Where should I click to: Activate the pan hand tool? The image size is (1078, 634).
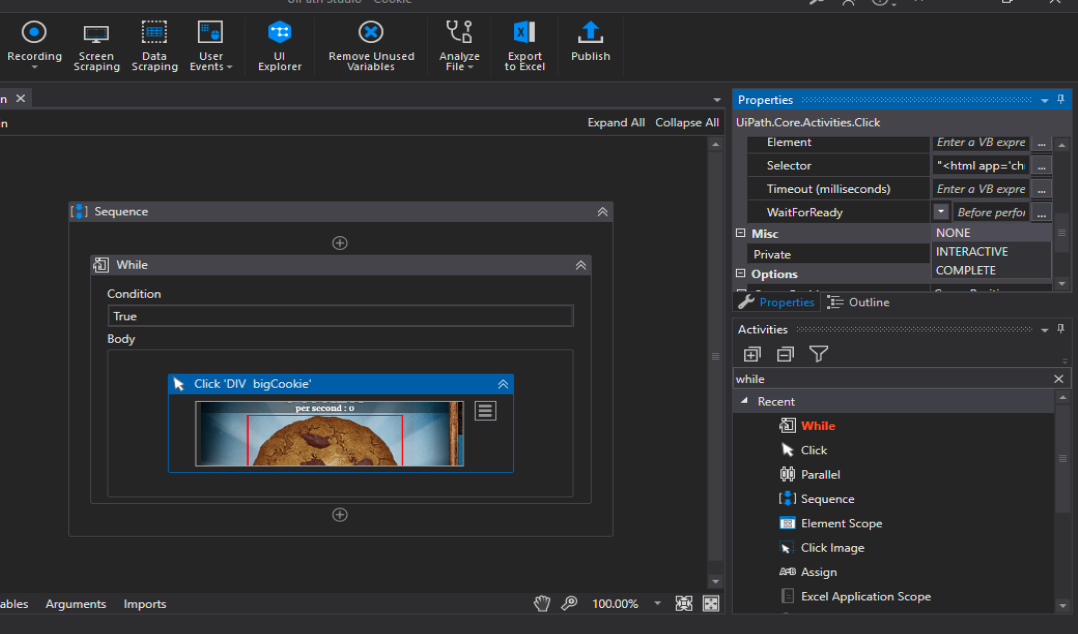tap(542, 604)
